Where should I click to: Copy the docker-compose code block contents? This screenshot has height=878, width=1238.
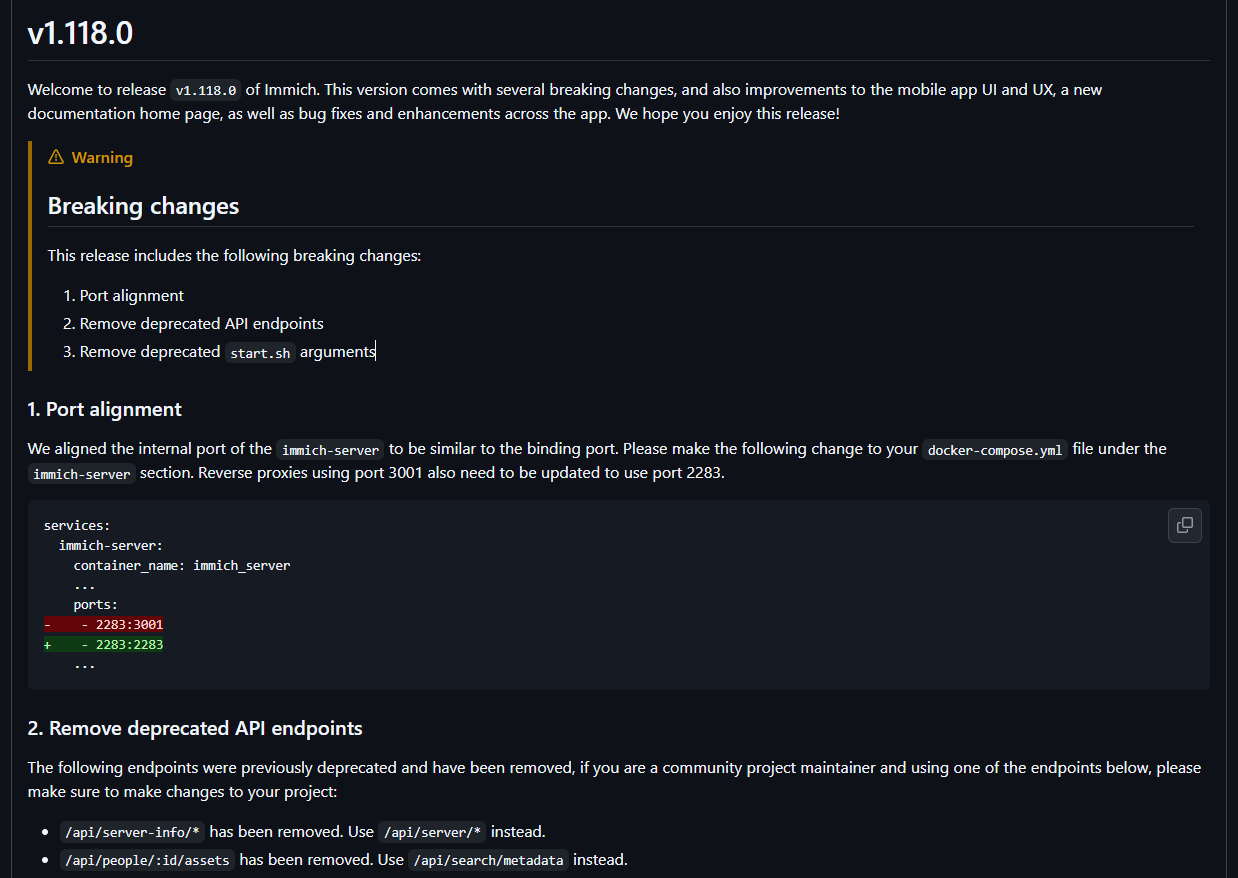click(1184, 525)
